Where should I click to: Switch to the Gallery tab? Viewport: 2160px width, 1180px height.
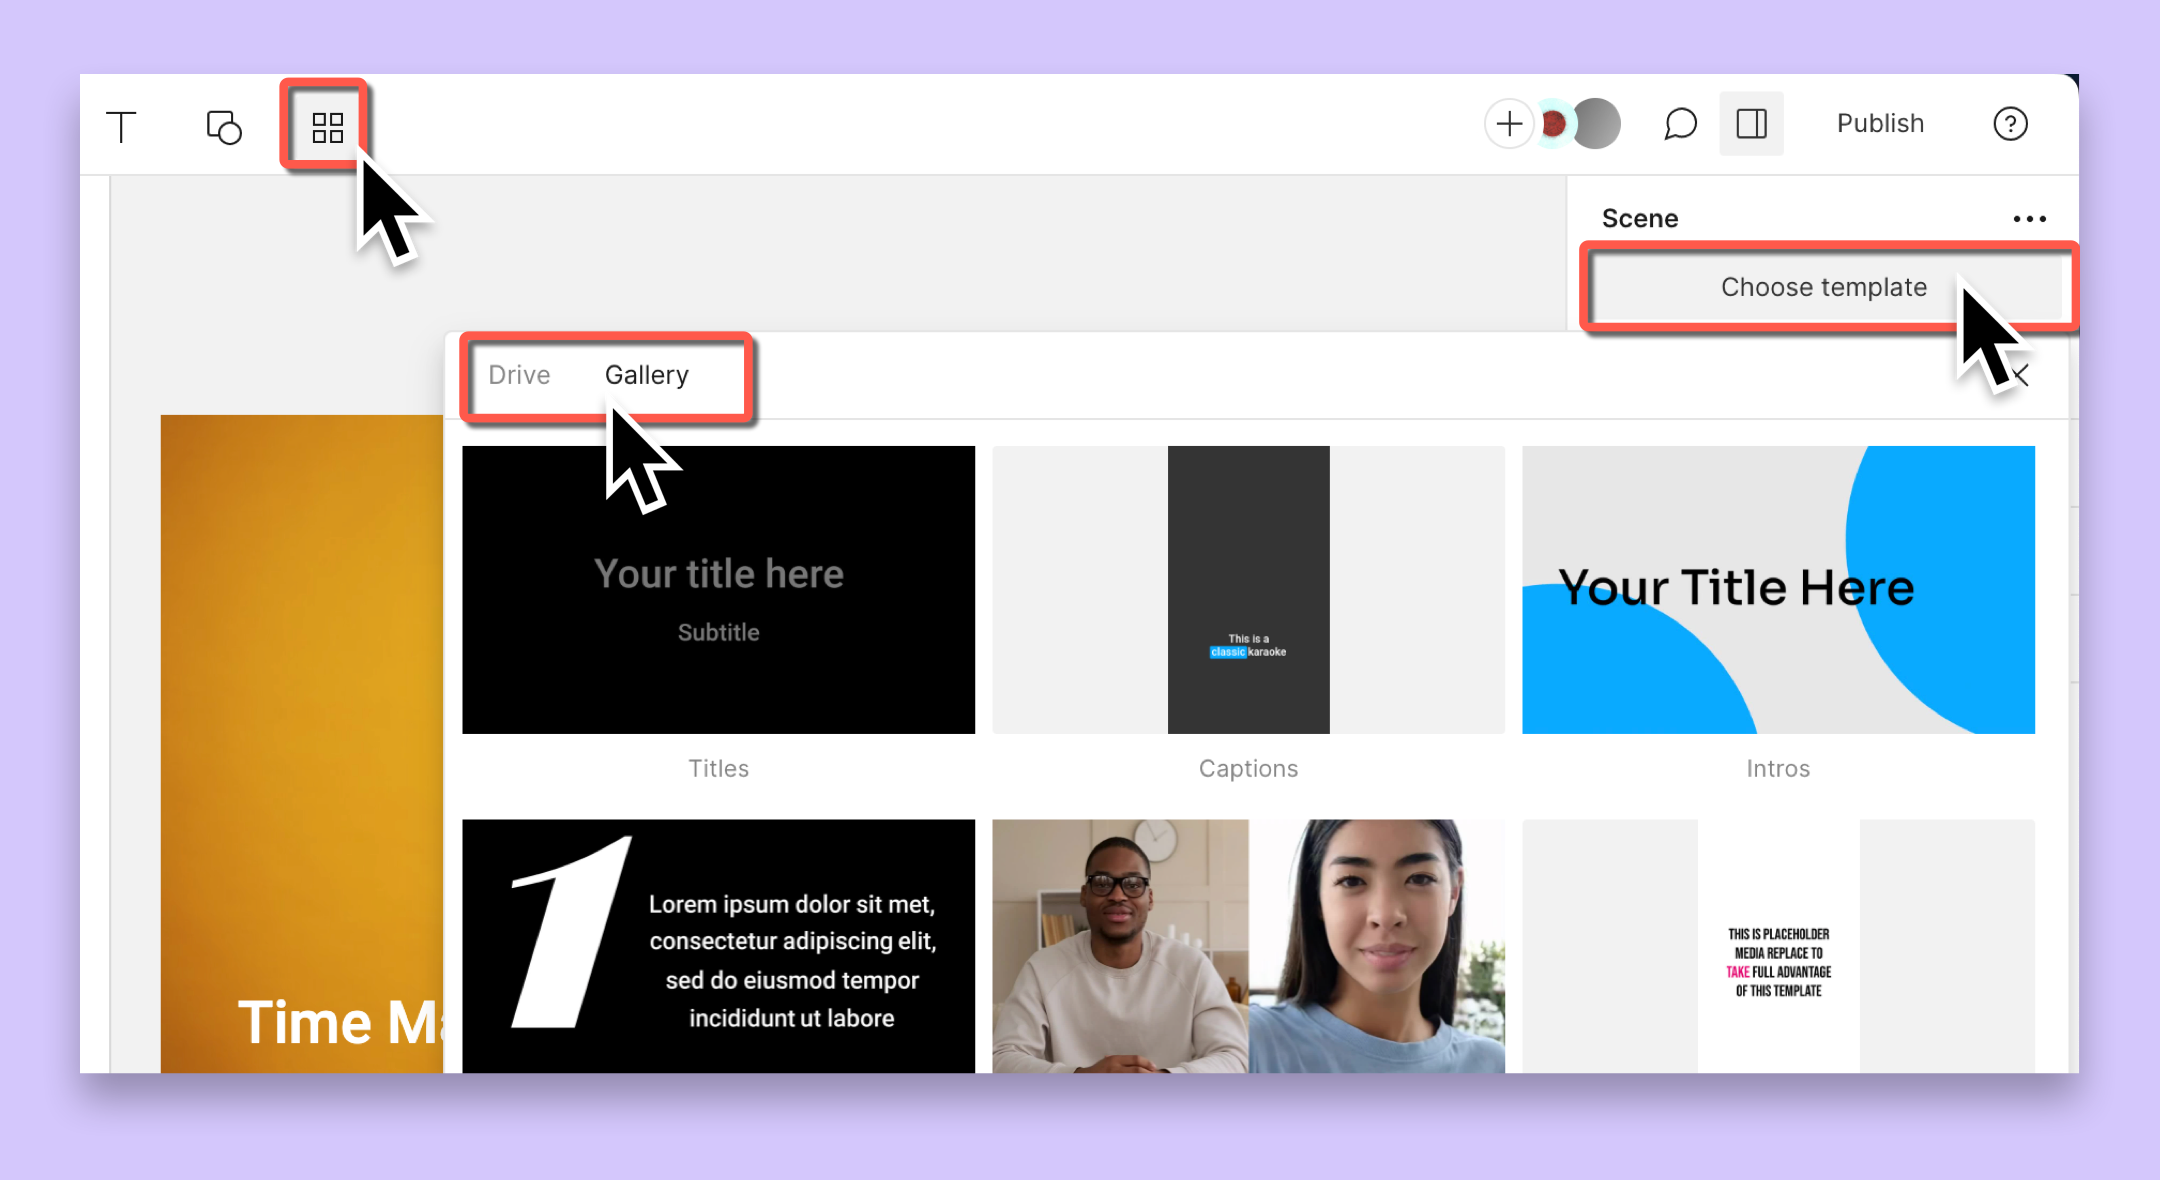coord(646,375)
